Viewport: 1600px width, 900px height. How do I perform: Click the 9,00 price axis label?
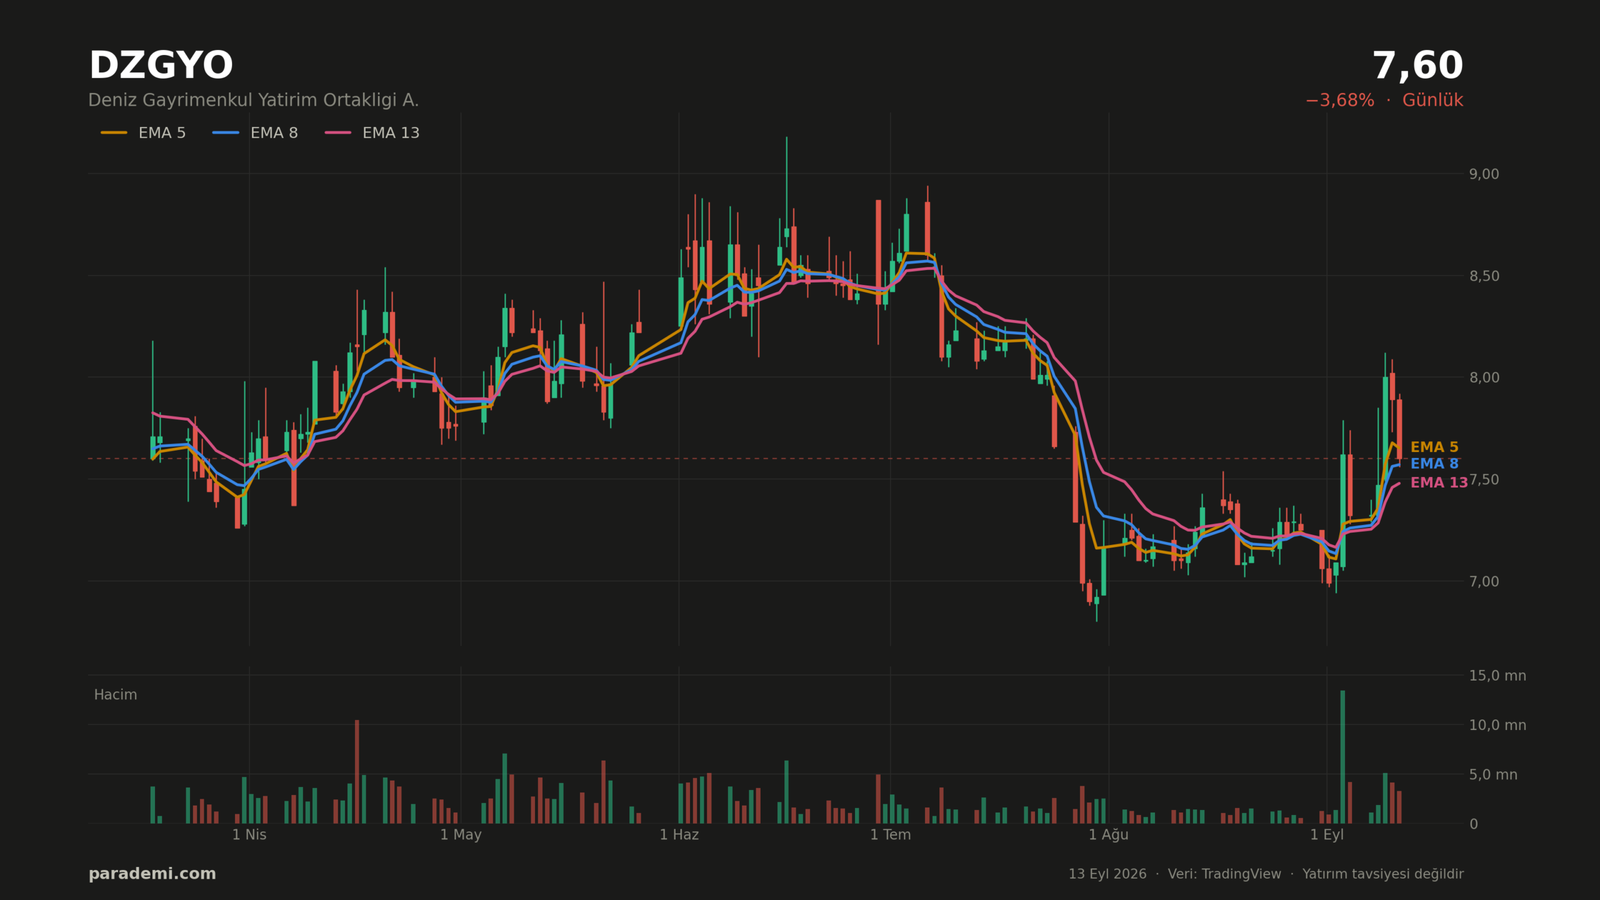pos(1484,174)
